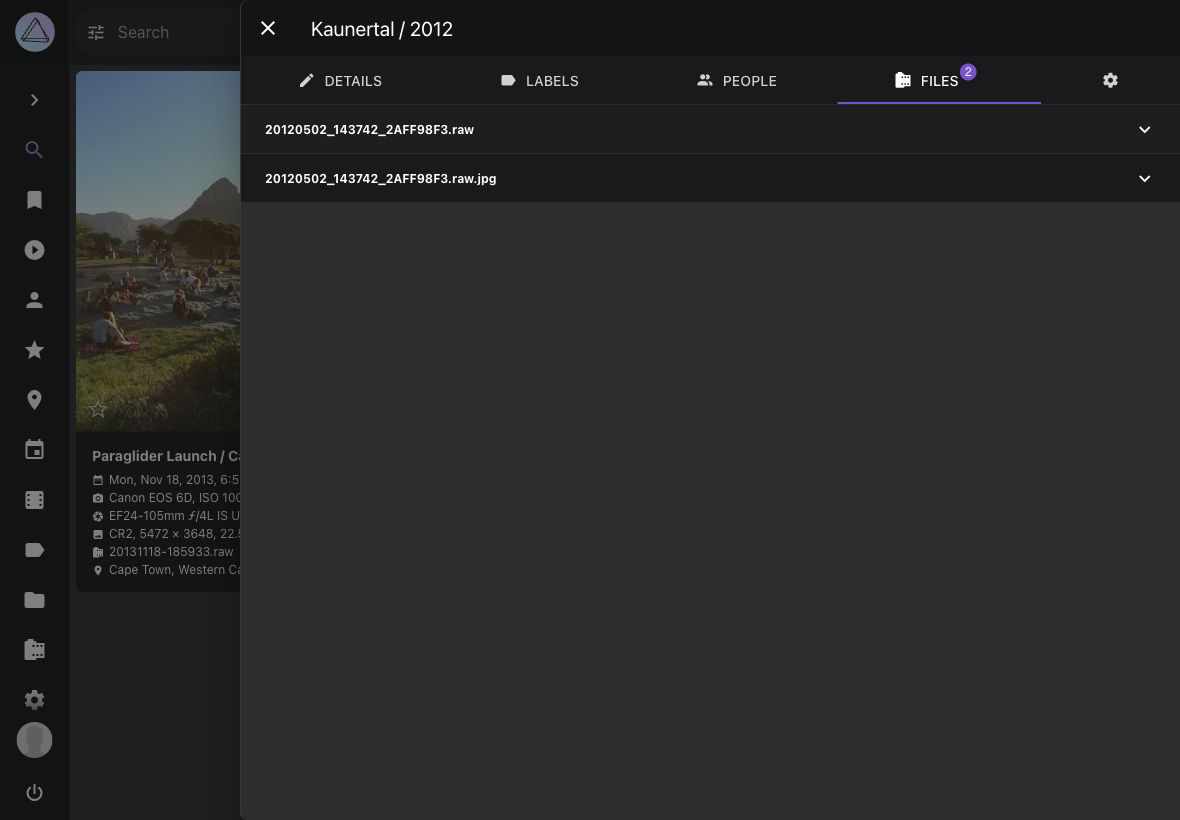Toggle favorite star on the paraglider photo

tap(97, 408)
